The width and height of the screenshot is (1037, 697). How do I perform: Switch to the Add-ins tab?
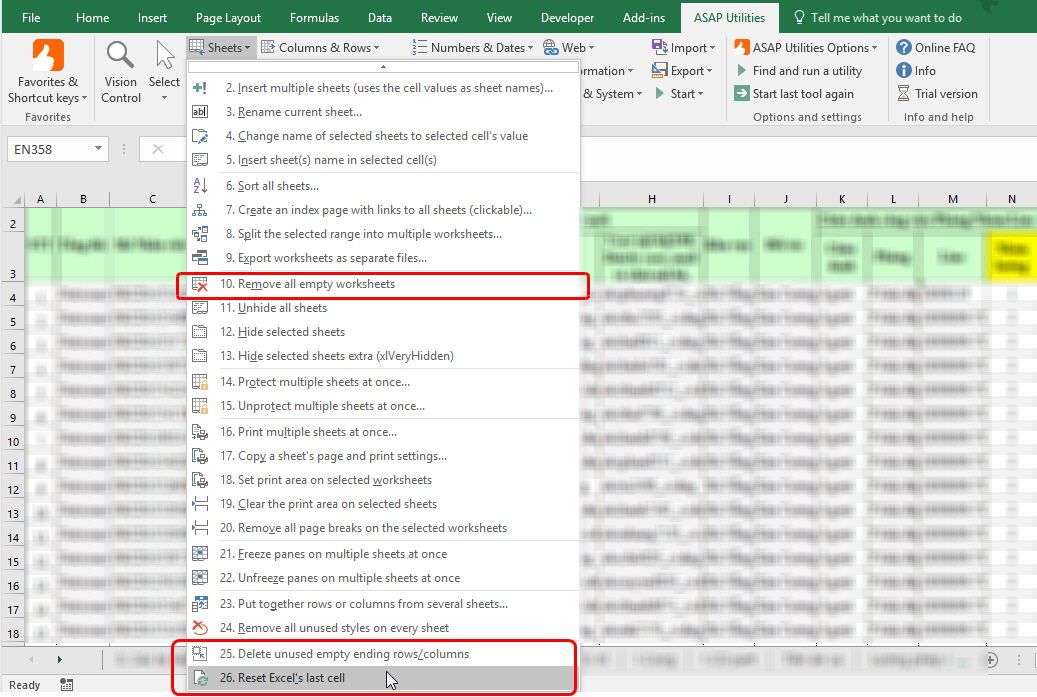[643, 18]
